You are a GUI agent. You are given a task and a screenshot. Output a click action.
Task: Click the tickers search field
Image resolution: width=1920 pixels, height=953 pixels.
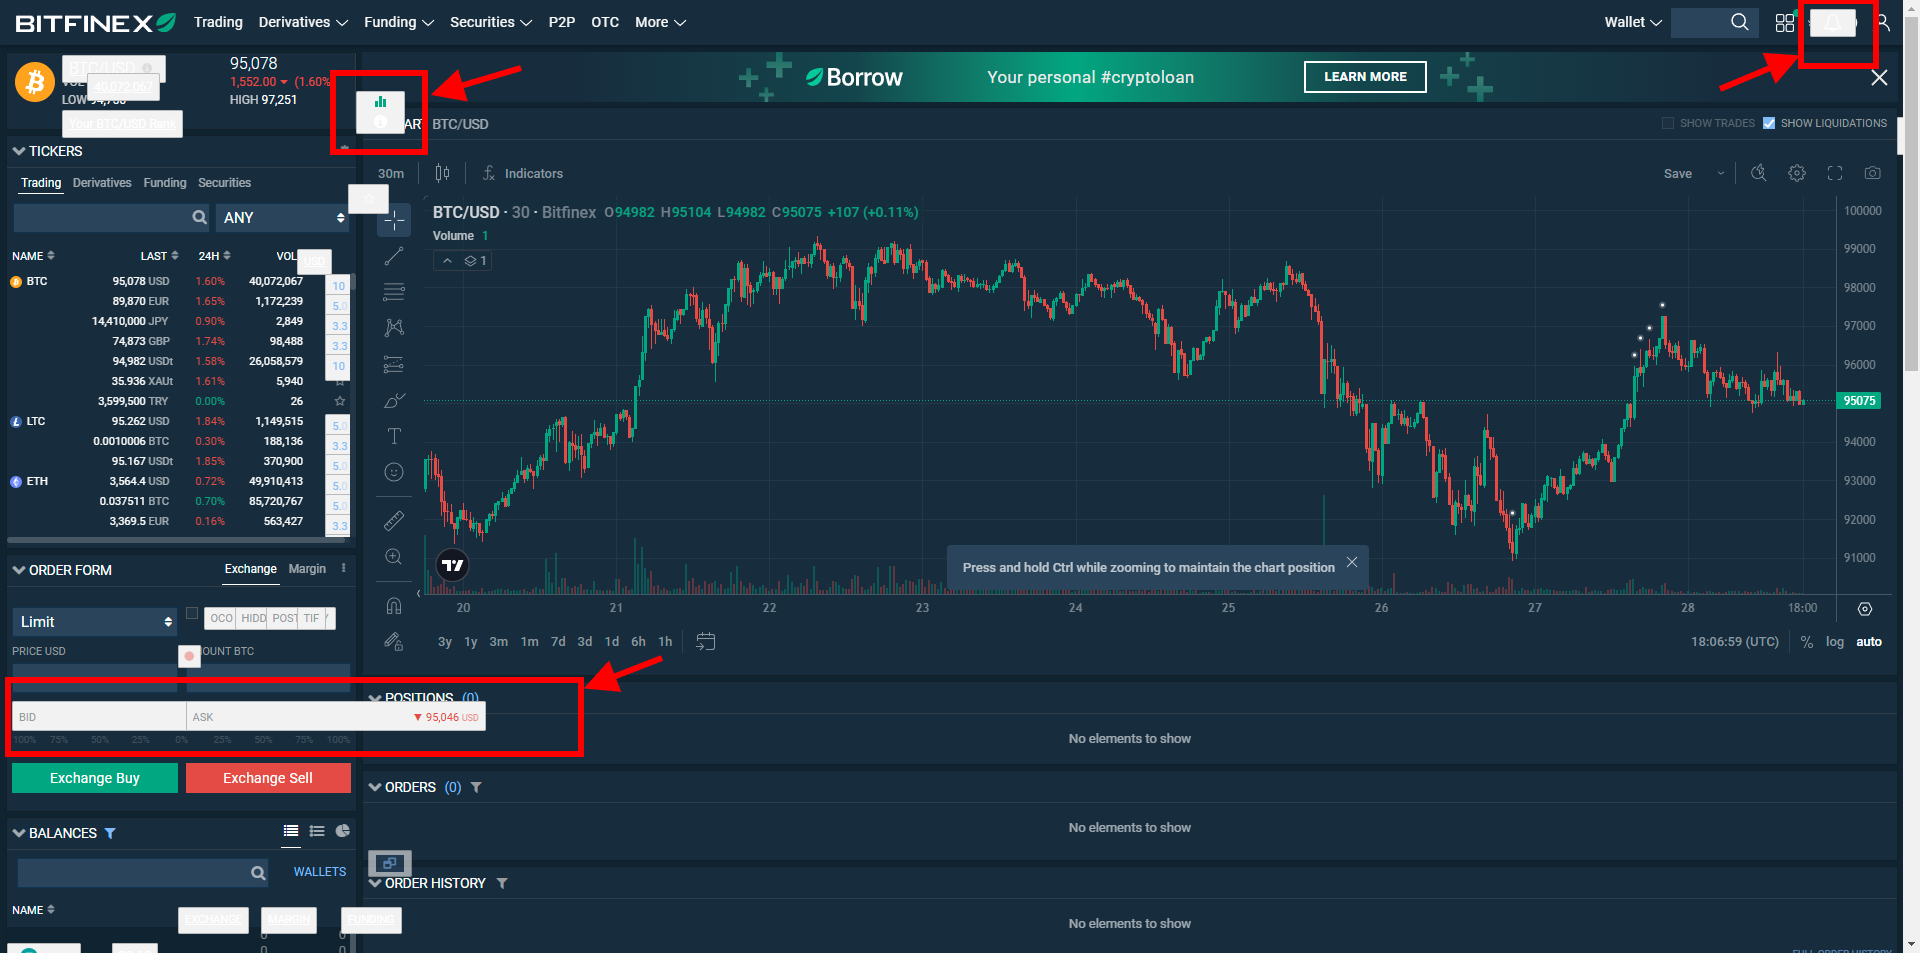(112, 218)
